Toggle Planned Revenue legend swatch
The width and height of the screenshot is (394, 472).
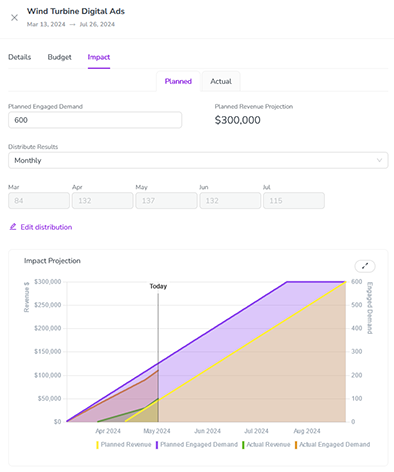97,445
